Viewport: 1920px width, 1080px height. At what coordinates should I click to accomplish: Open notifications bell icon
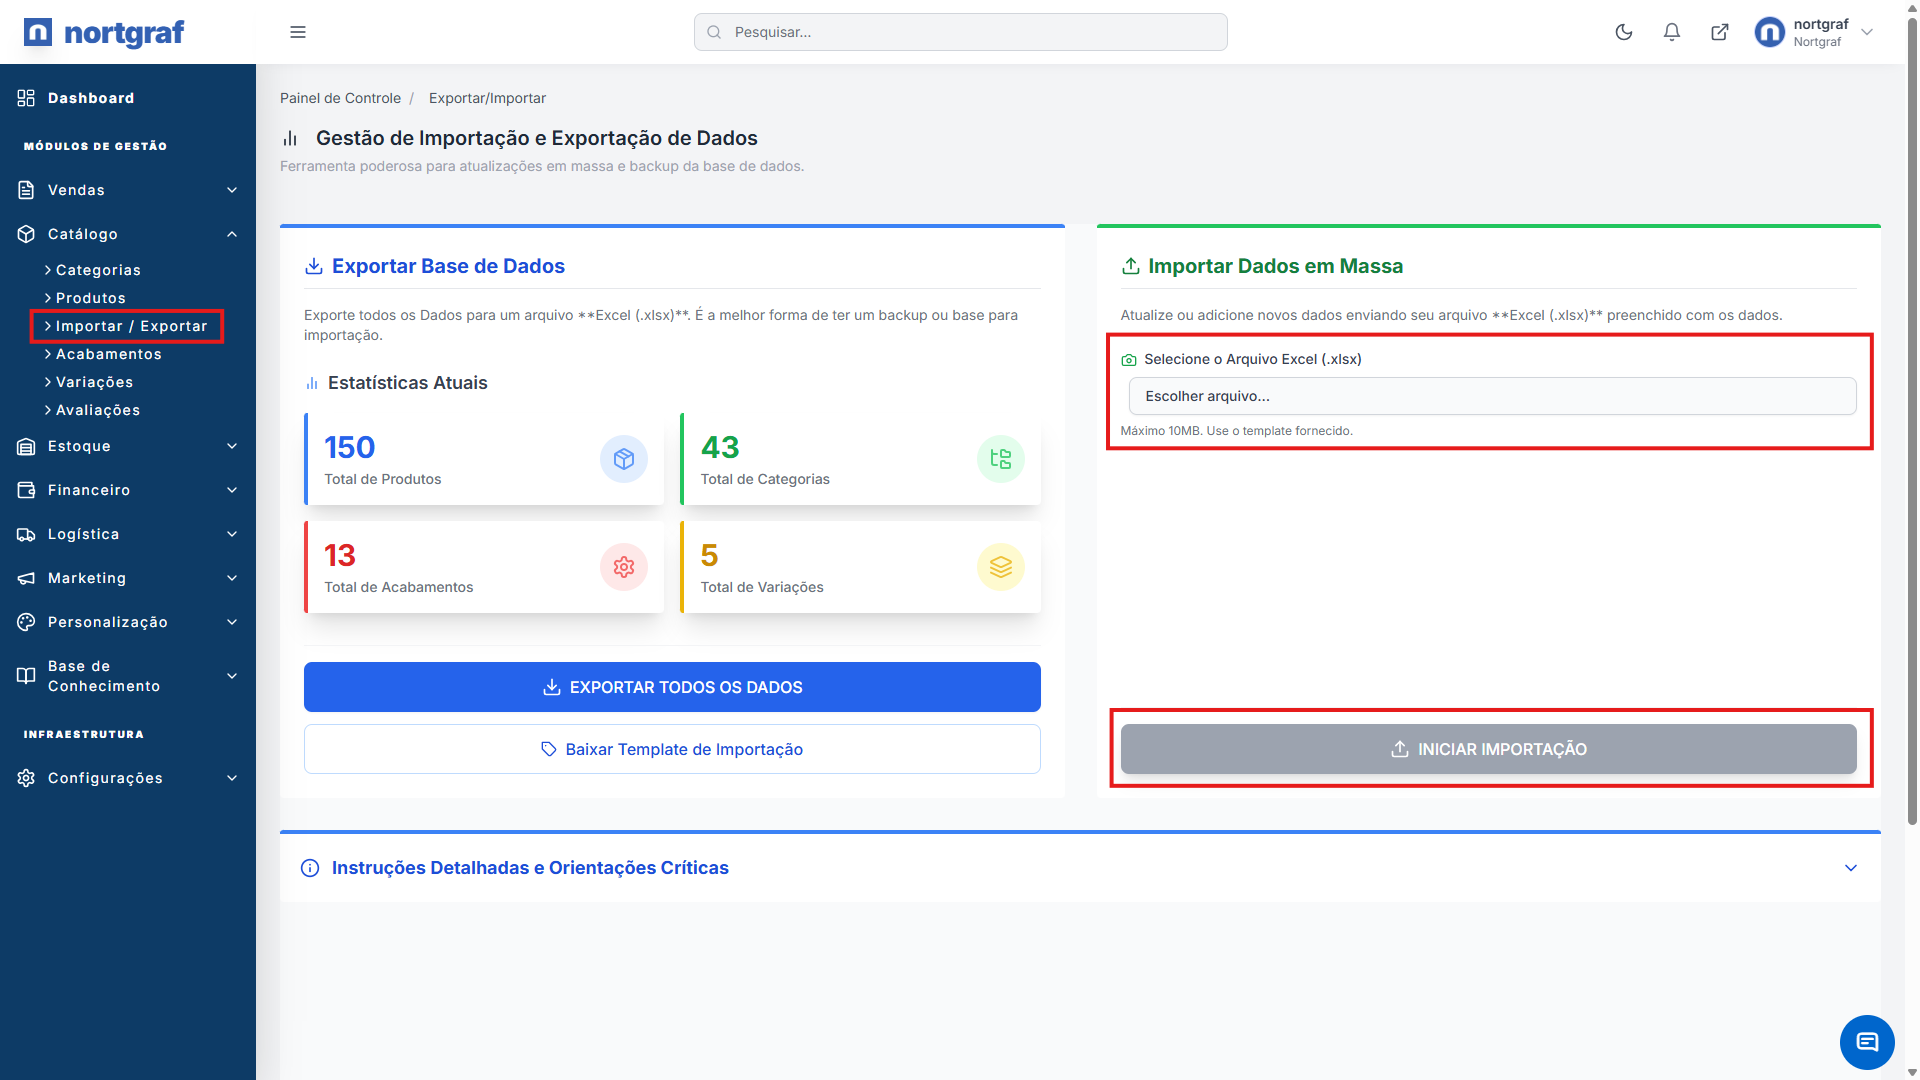(1672, 32)
